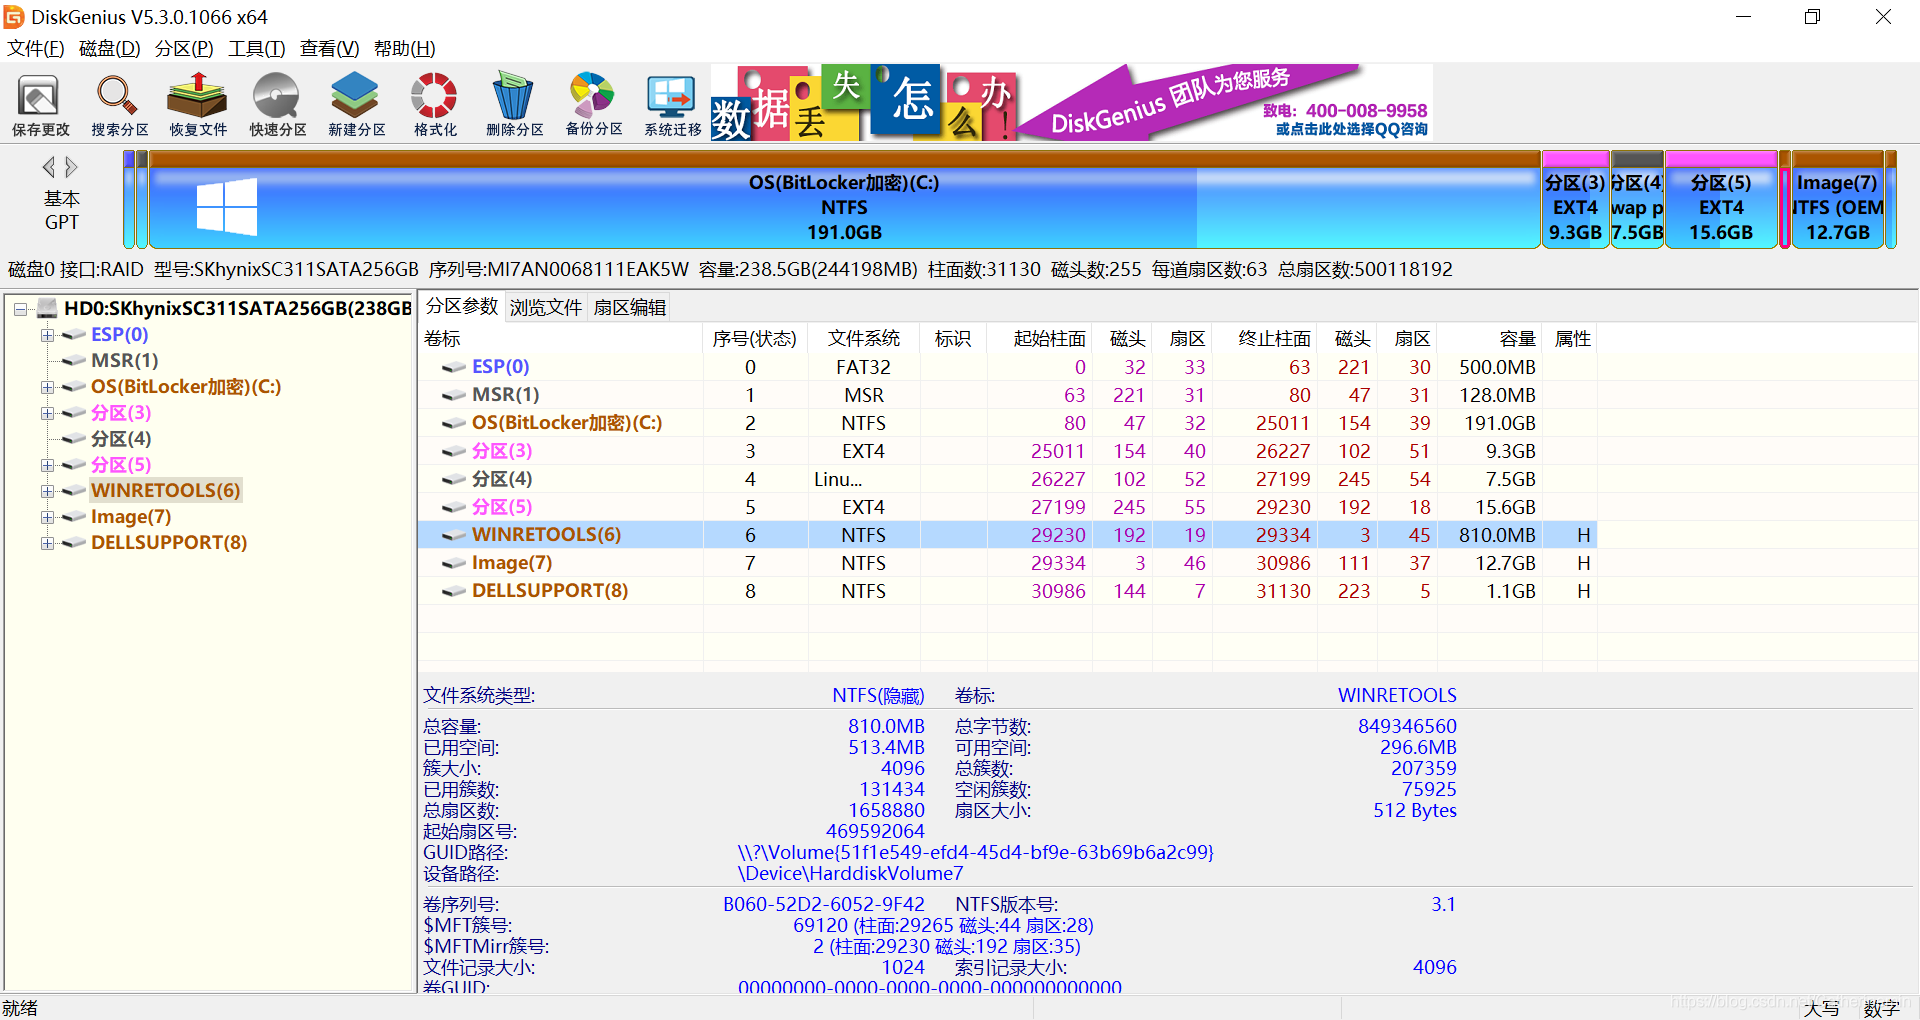Click the 属性 column header

point(1570,339)
